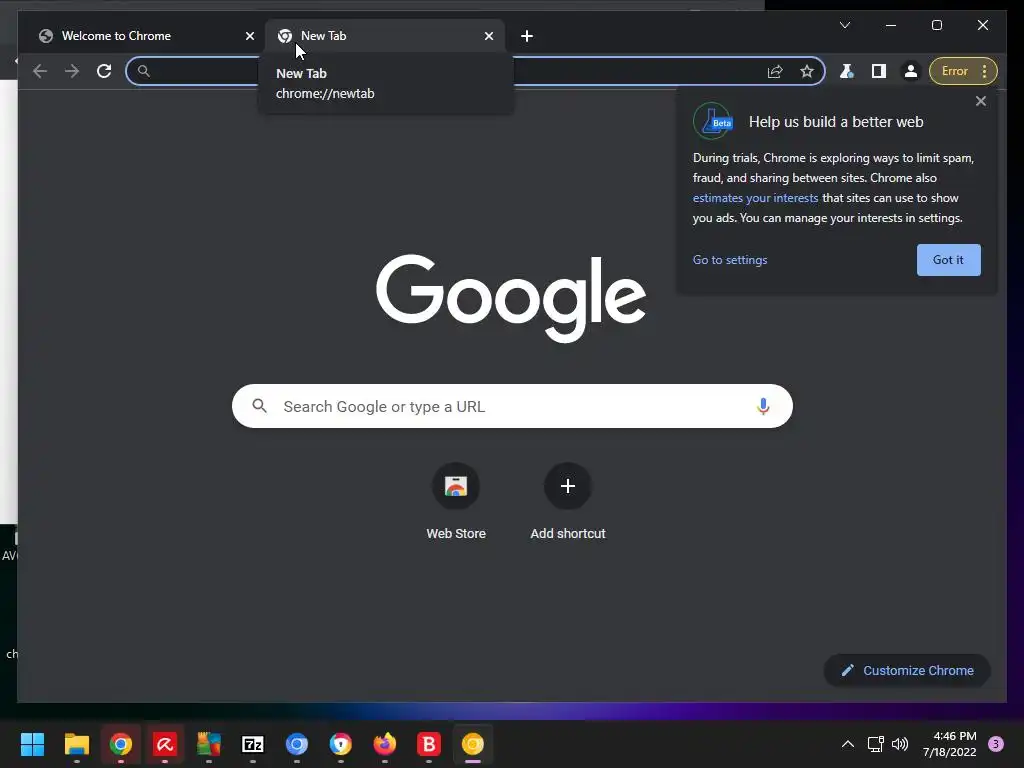Open the volume tray icon

point(900,744)
